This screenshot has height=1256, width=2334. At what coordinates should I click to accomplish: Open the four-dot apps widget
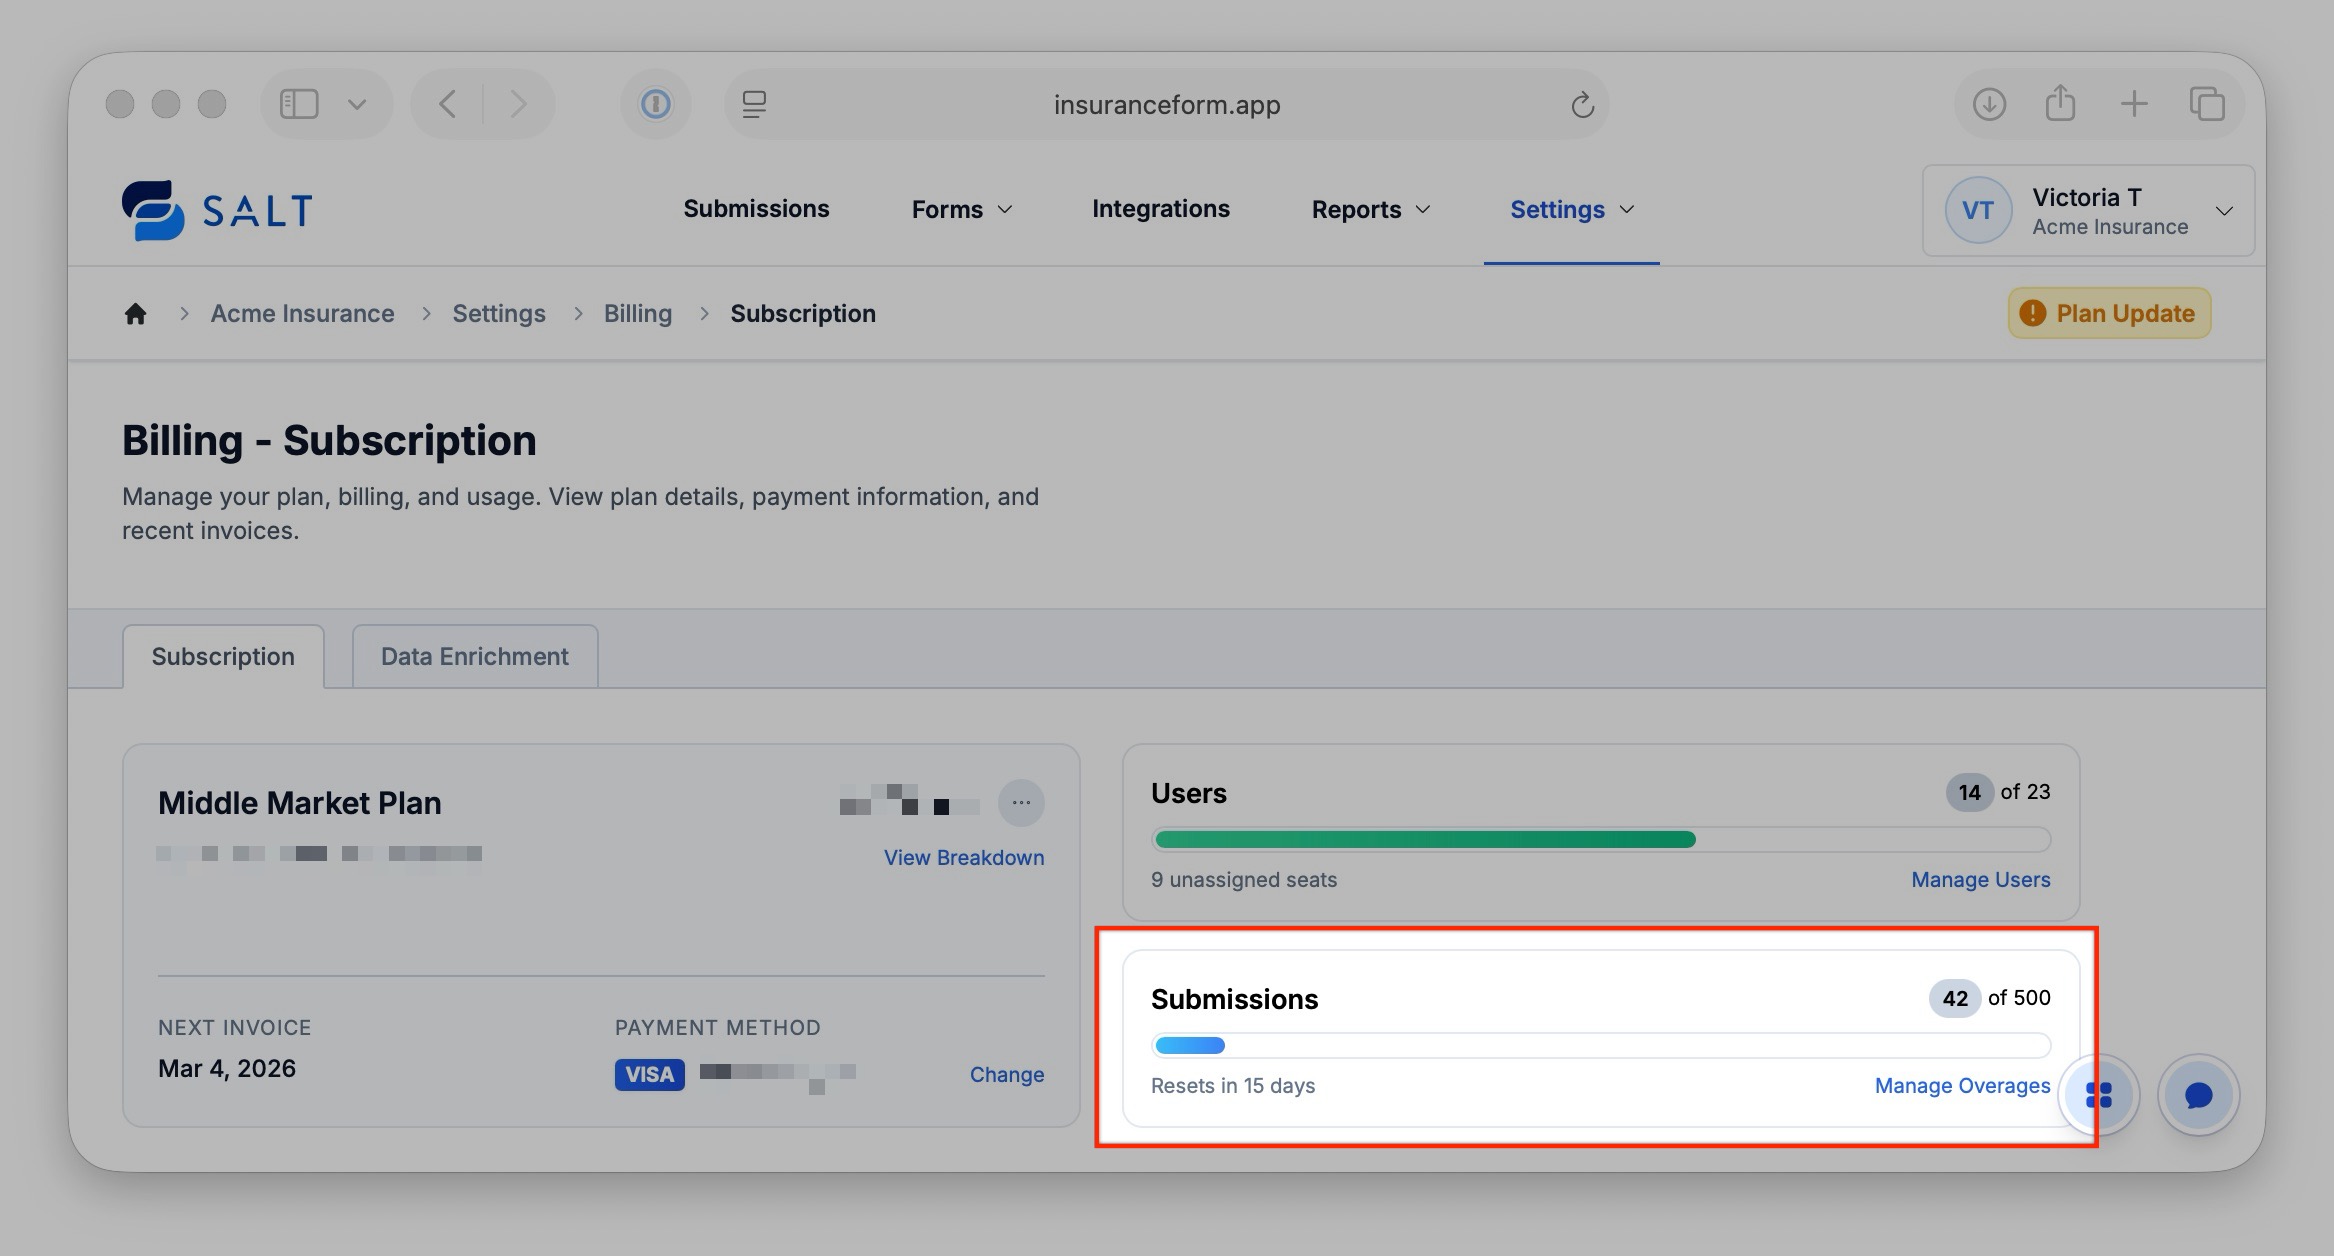(x=2099, y=1096)
